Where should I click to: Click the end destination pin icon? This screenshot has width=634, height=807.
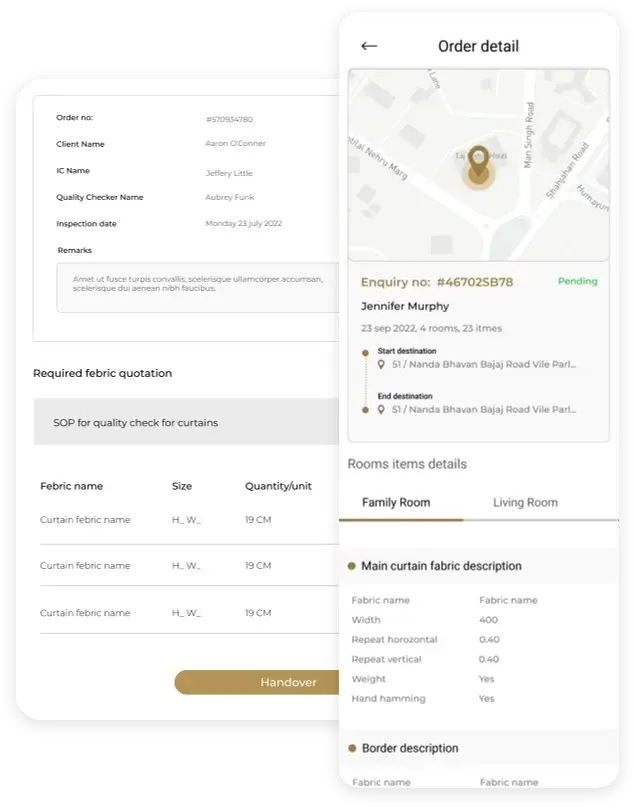381,410
